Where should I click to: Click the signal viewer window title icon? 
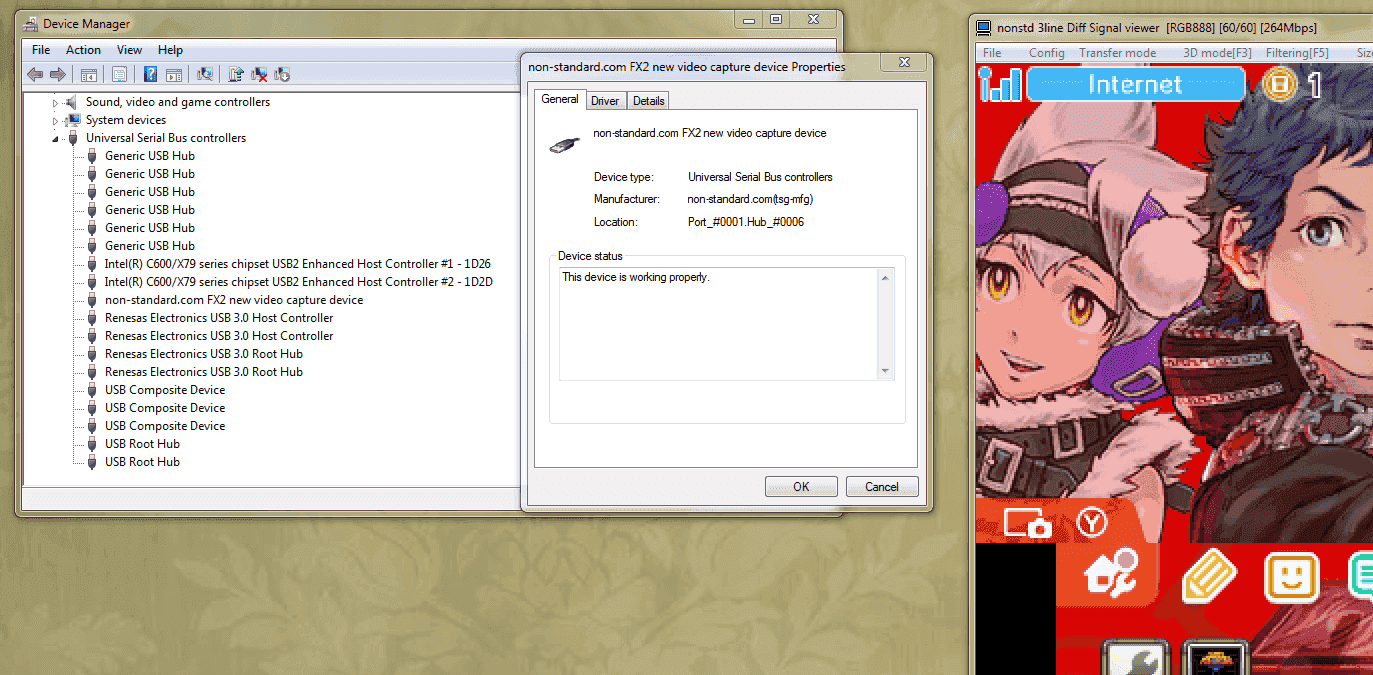coord(984,28)
